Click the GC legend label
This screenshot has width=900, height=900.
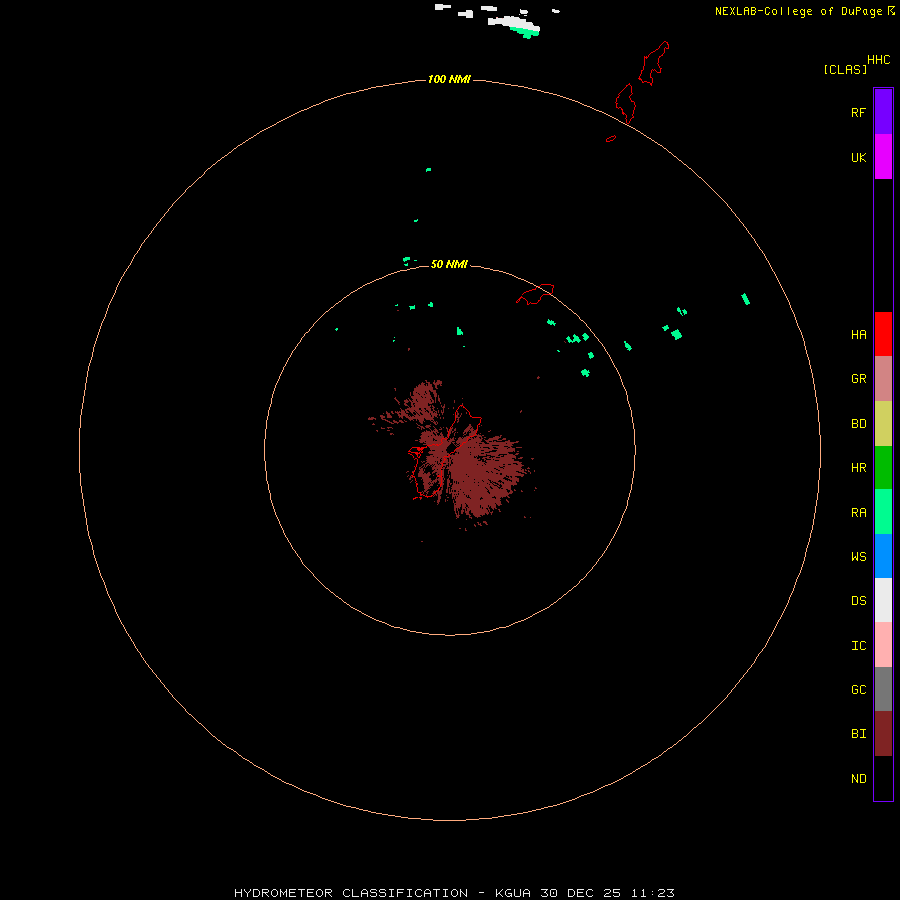click(x=858, y=690)
